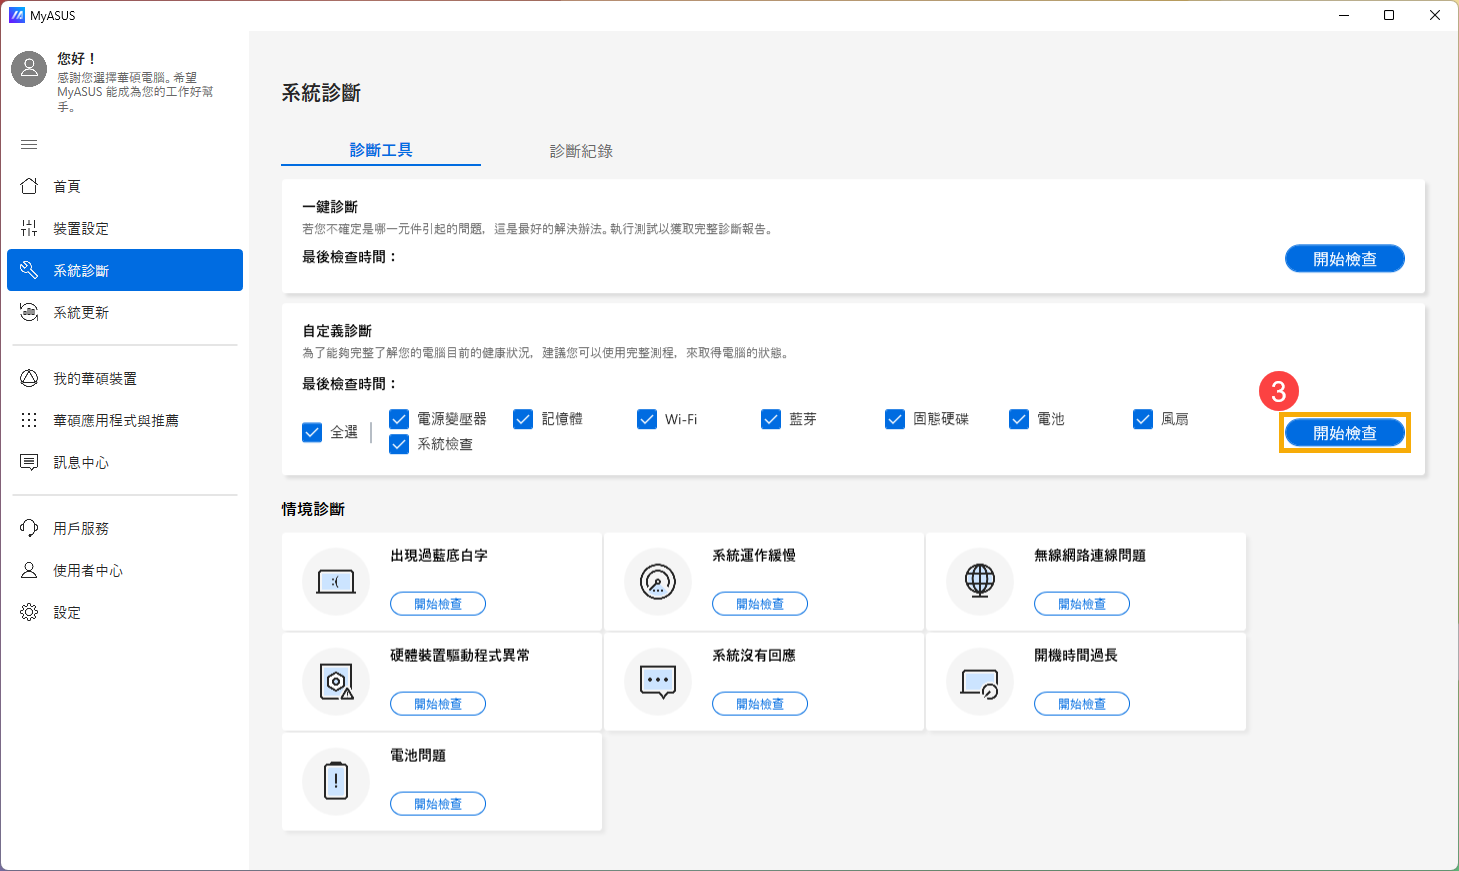
Task: Click the grid icon beside 華碩應用程式與推薦
Action: 29,420
